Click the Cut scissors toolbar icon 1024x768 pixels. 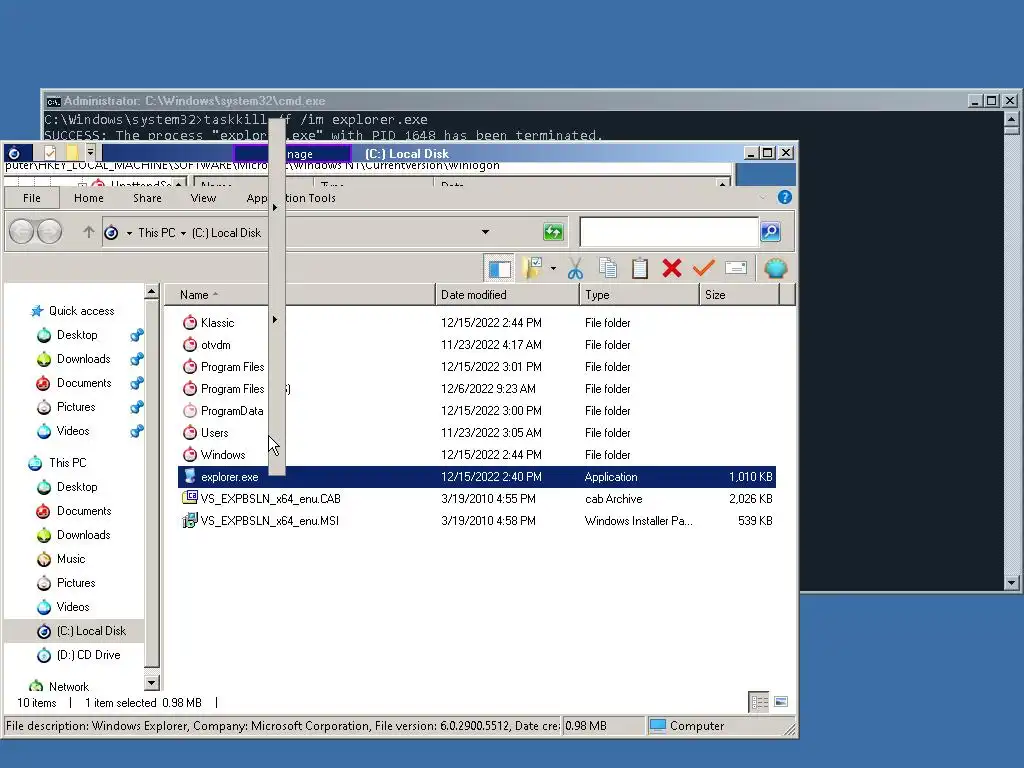click(x=575, y=268)
